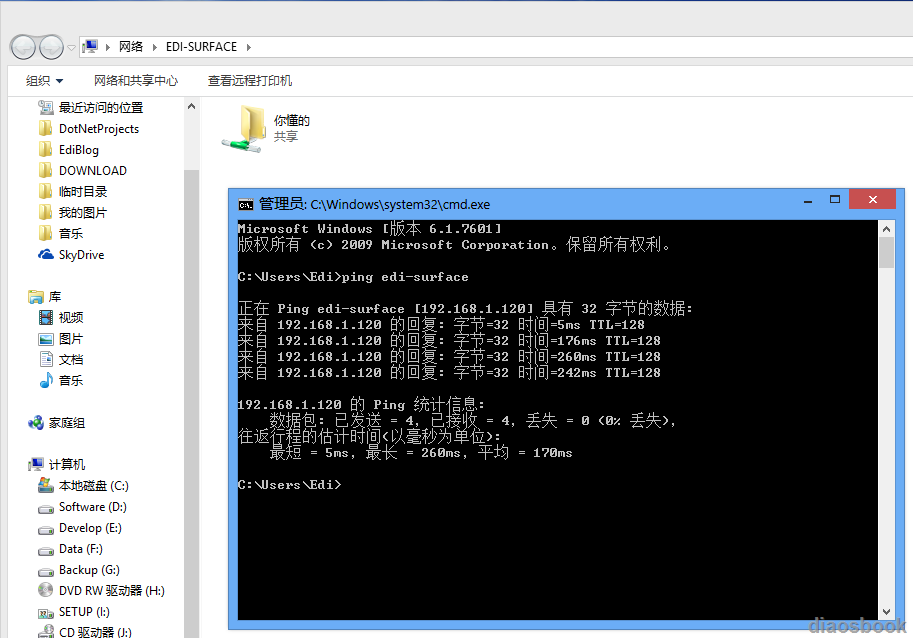The width and height of the screenshot is (913, 638).
Task: Click the computer icon in address bar
Action: coord(90,47)
